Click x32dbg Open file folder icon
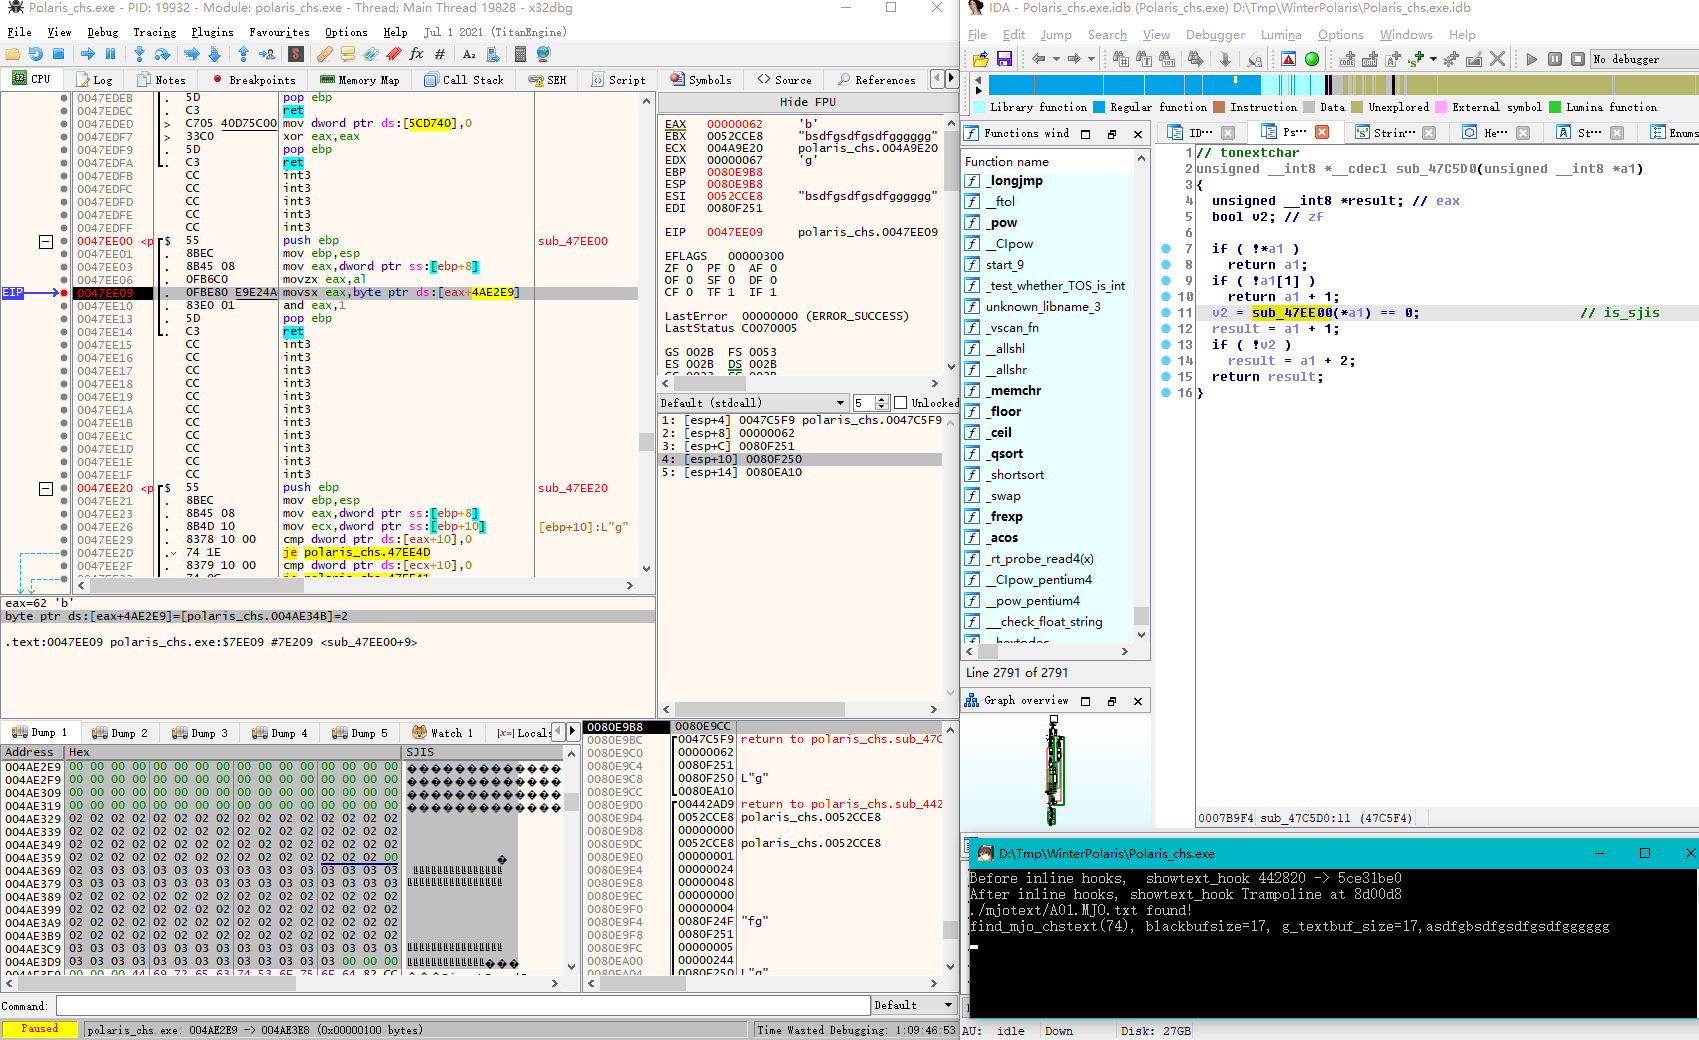1699x1040 pixels. point(13,54)
